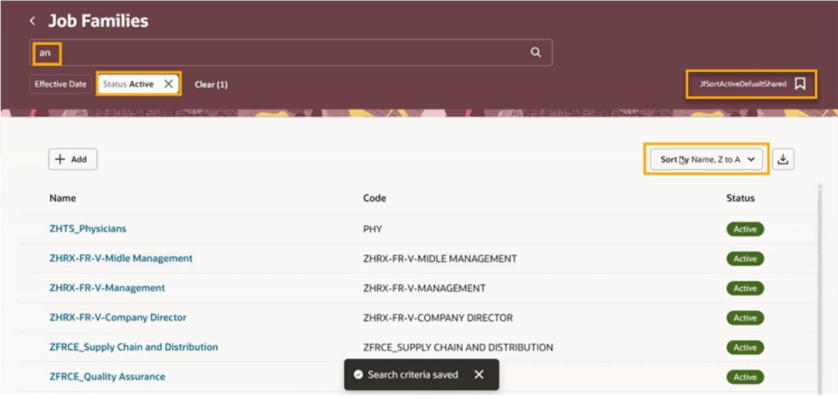Open saved searches bookmark icon

coord(800,84)
